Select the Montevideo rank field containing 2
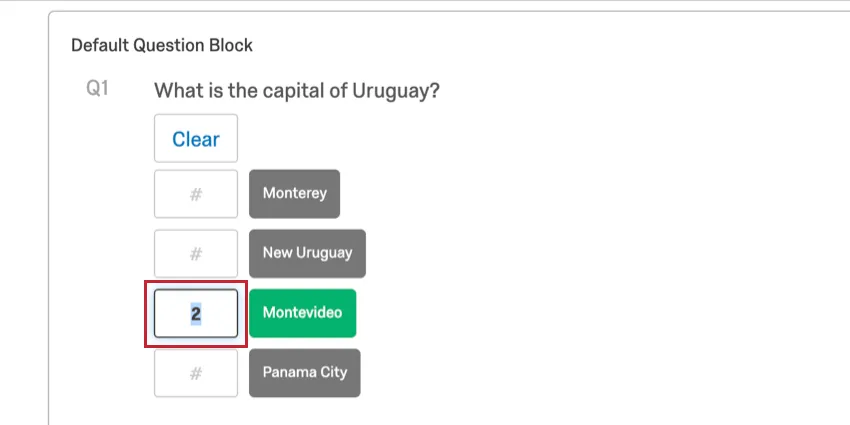This screenshot has height=425, width=850. pos(195,313)
